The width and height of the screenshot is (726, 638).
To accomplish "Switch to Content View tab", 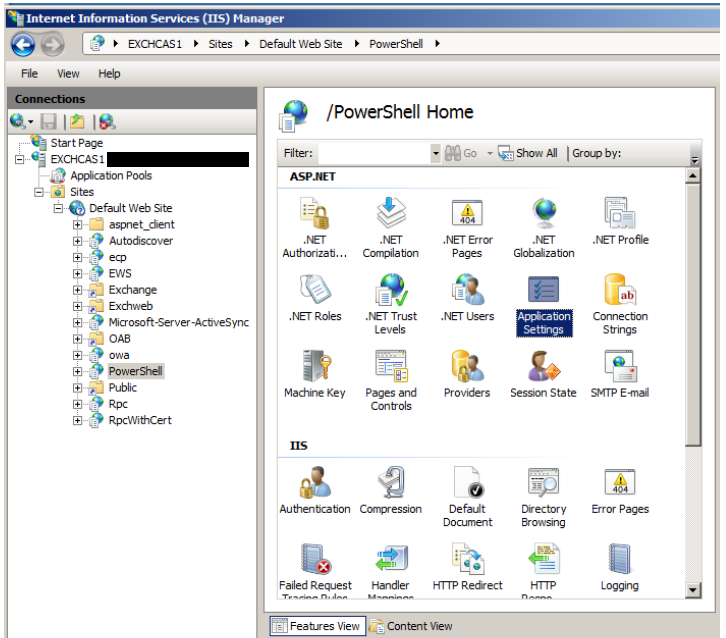I will point(411,626).
